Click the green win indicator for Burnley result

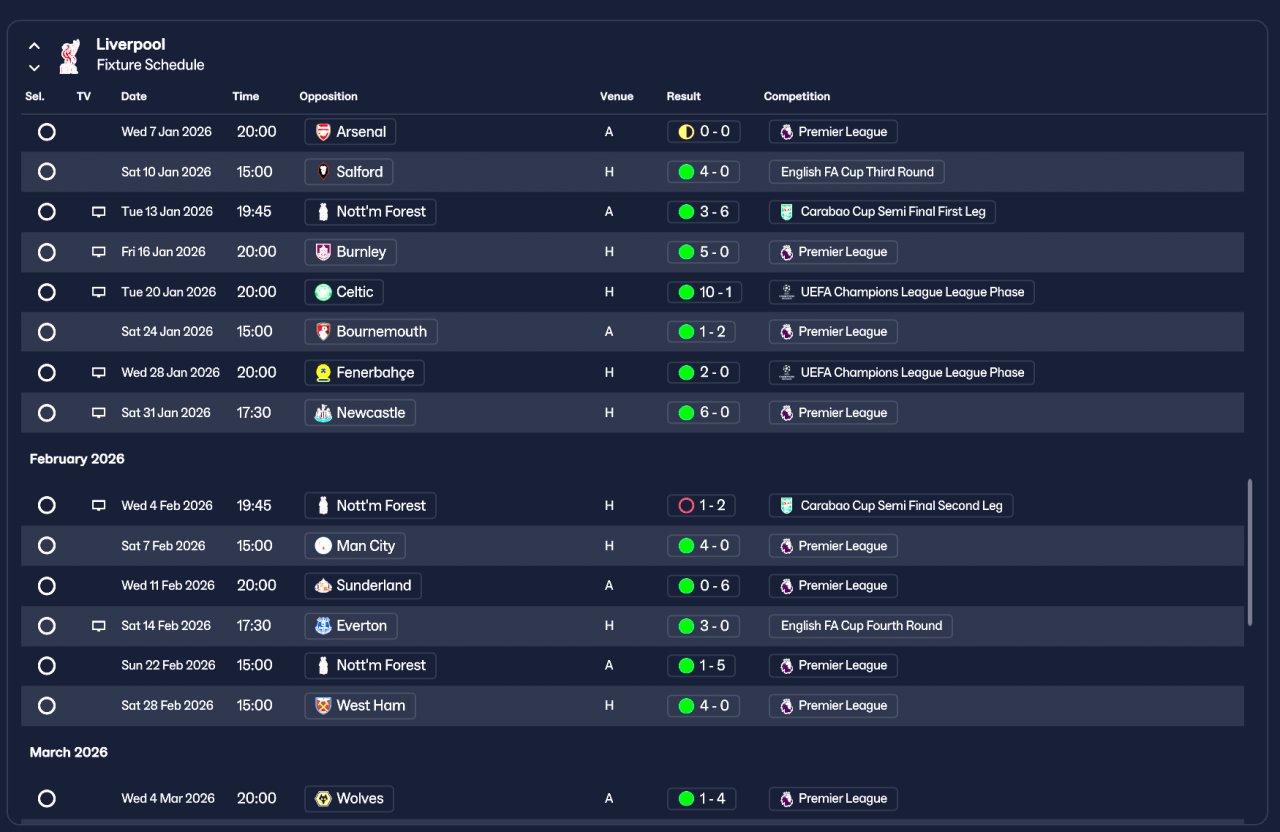(x=686, y=252)
